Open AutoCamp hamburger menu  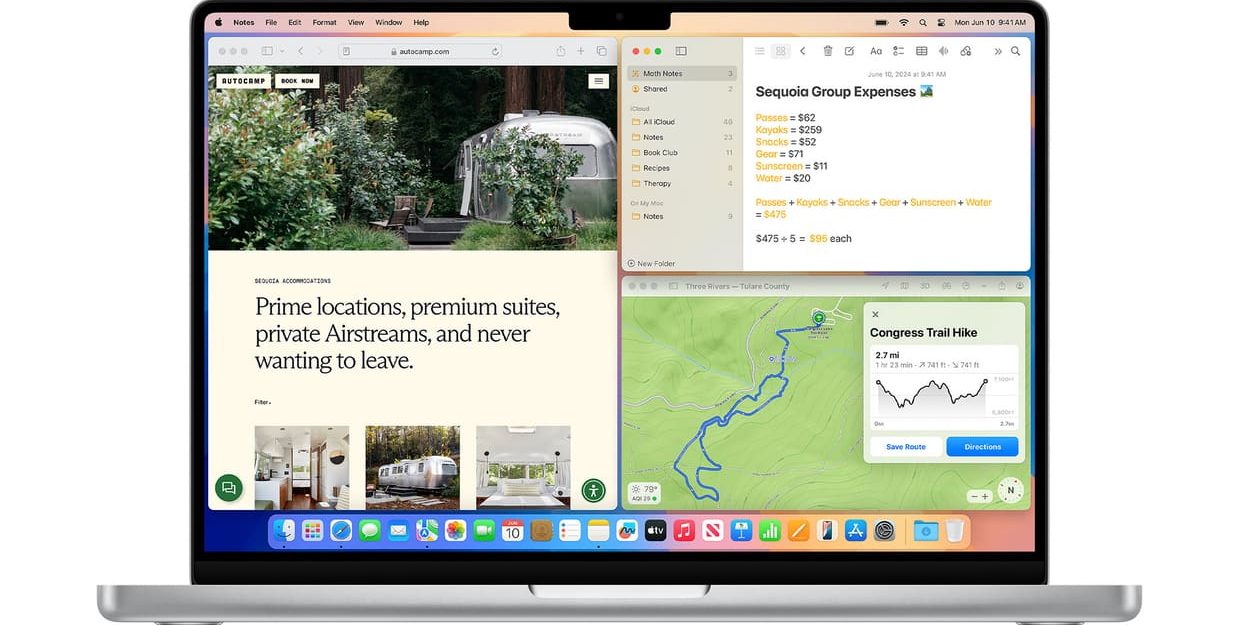click(x=598, y=81)
